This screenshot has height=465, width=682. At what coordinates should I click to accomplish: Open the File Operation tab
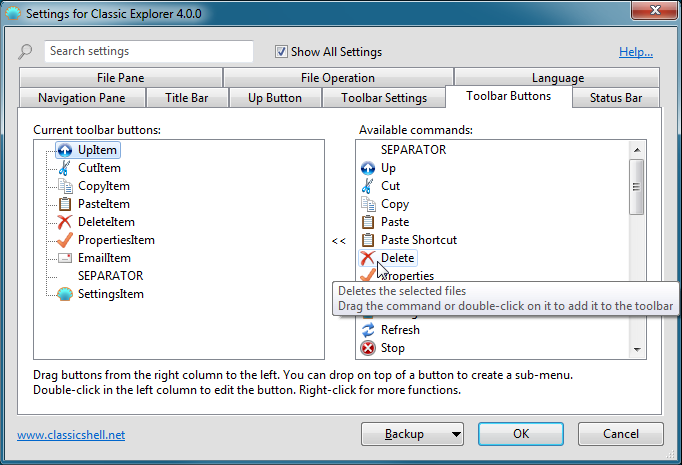[337, 78]
